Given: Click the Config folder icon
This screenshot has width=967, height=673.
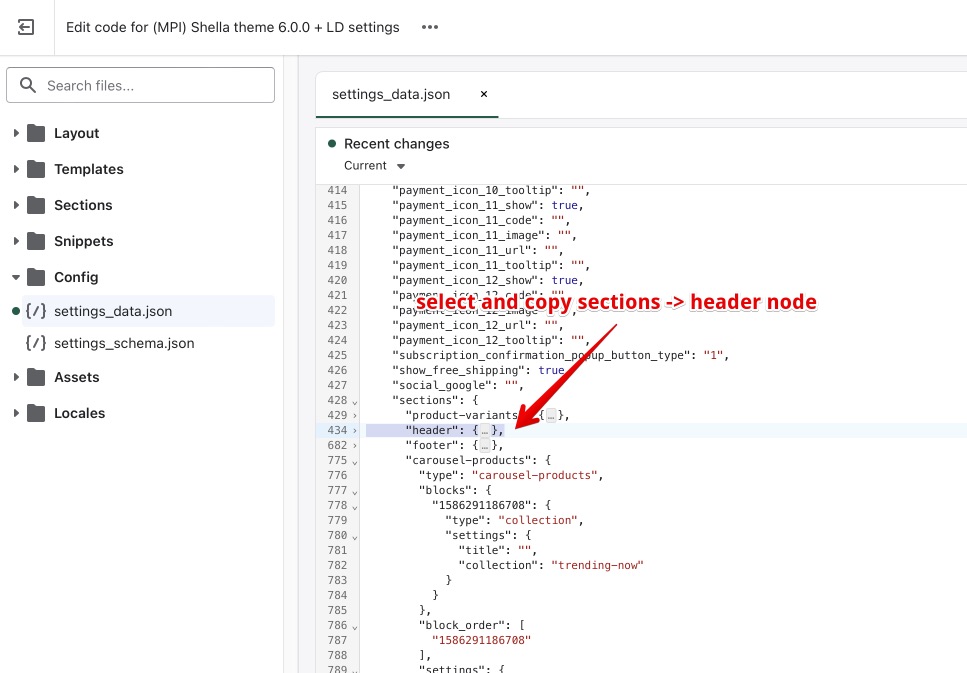Looking at the screenshot, I should tap(36, 277).
